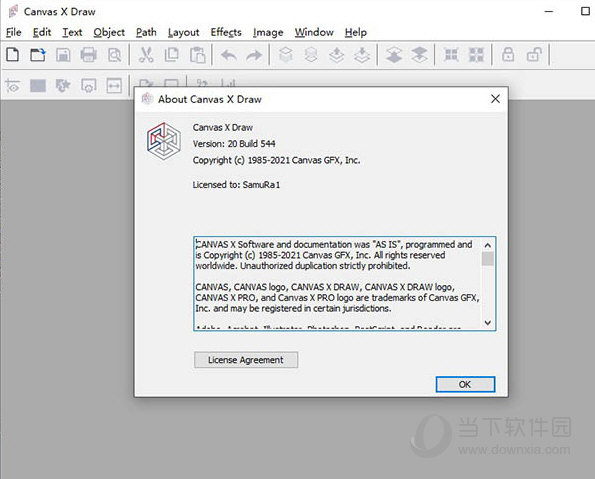Click the License Agreement button
595x479 pixels.
(246, 360)
